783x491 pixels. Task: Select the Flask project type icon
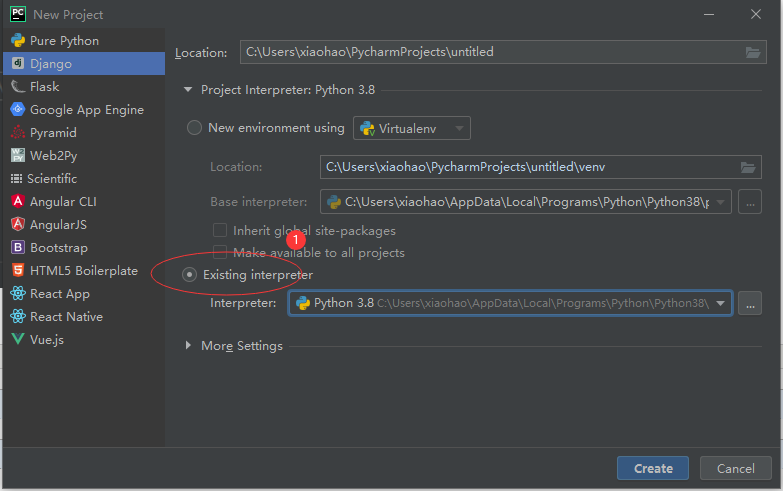pyautogui.click(x=18, y=87)
